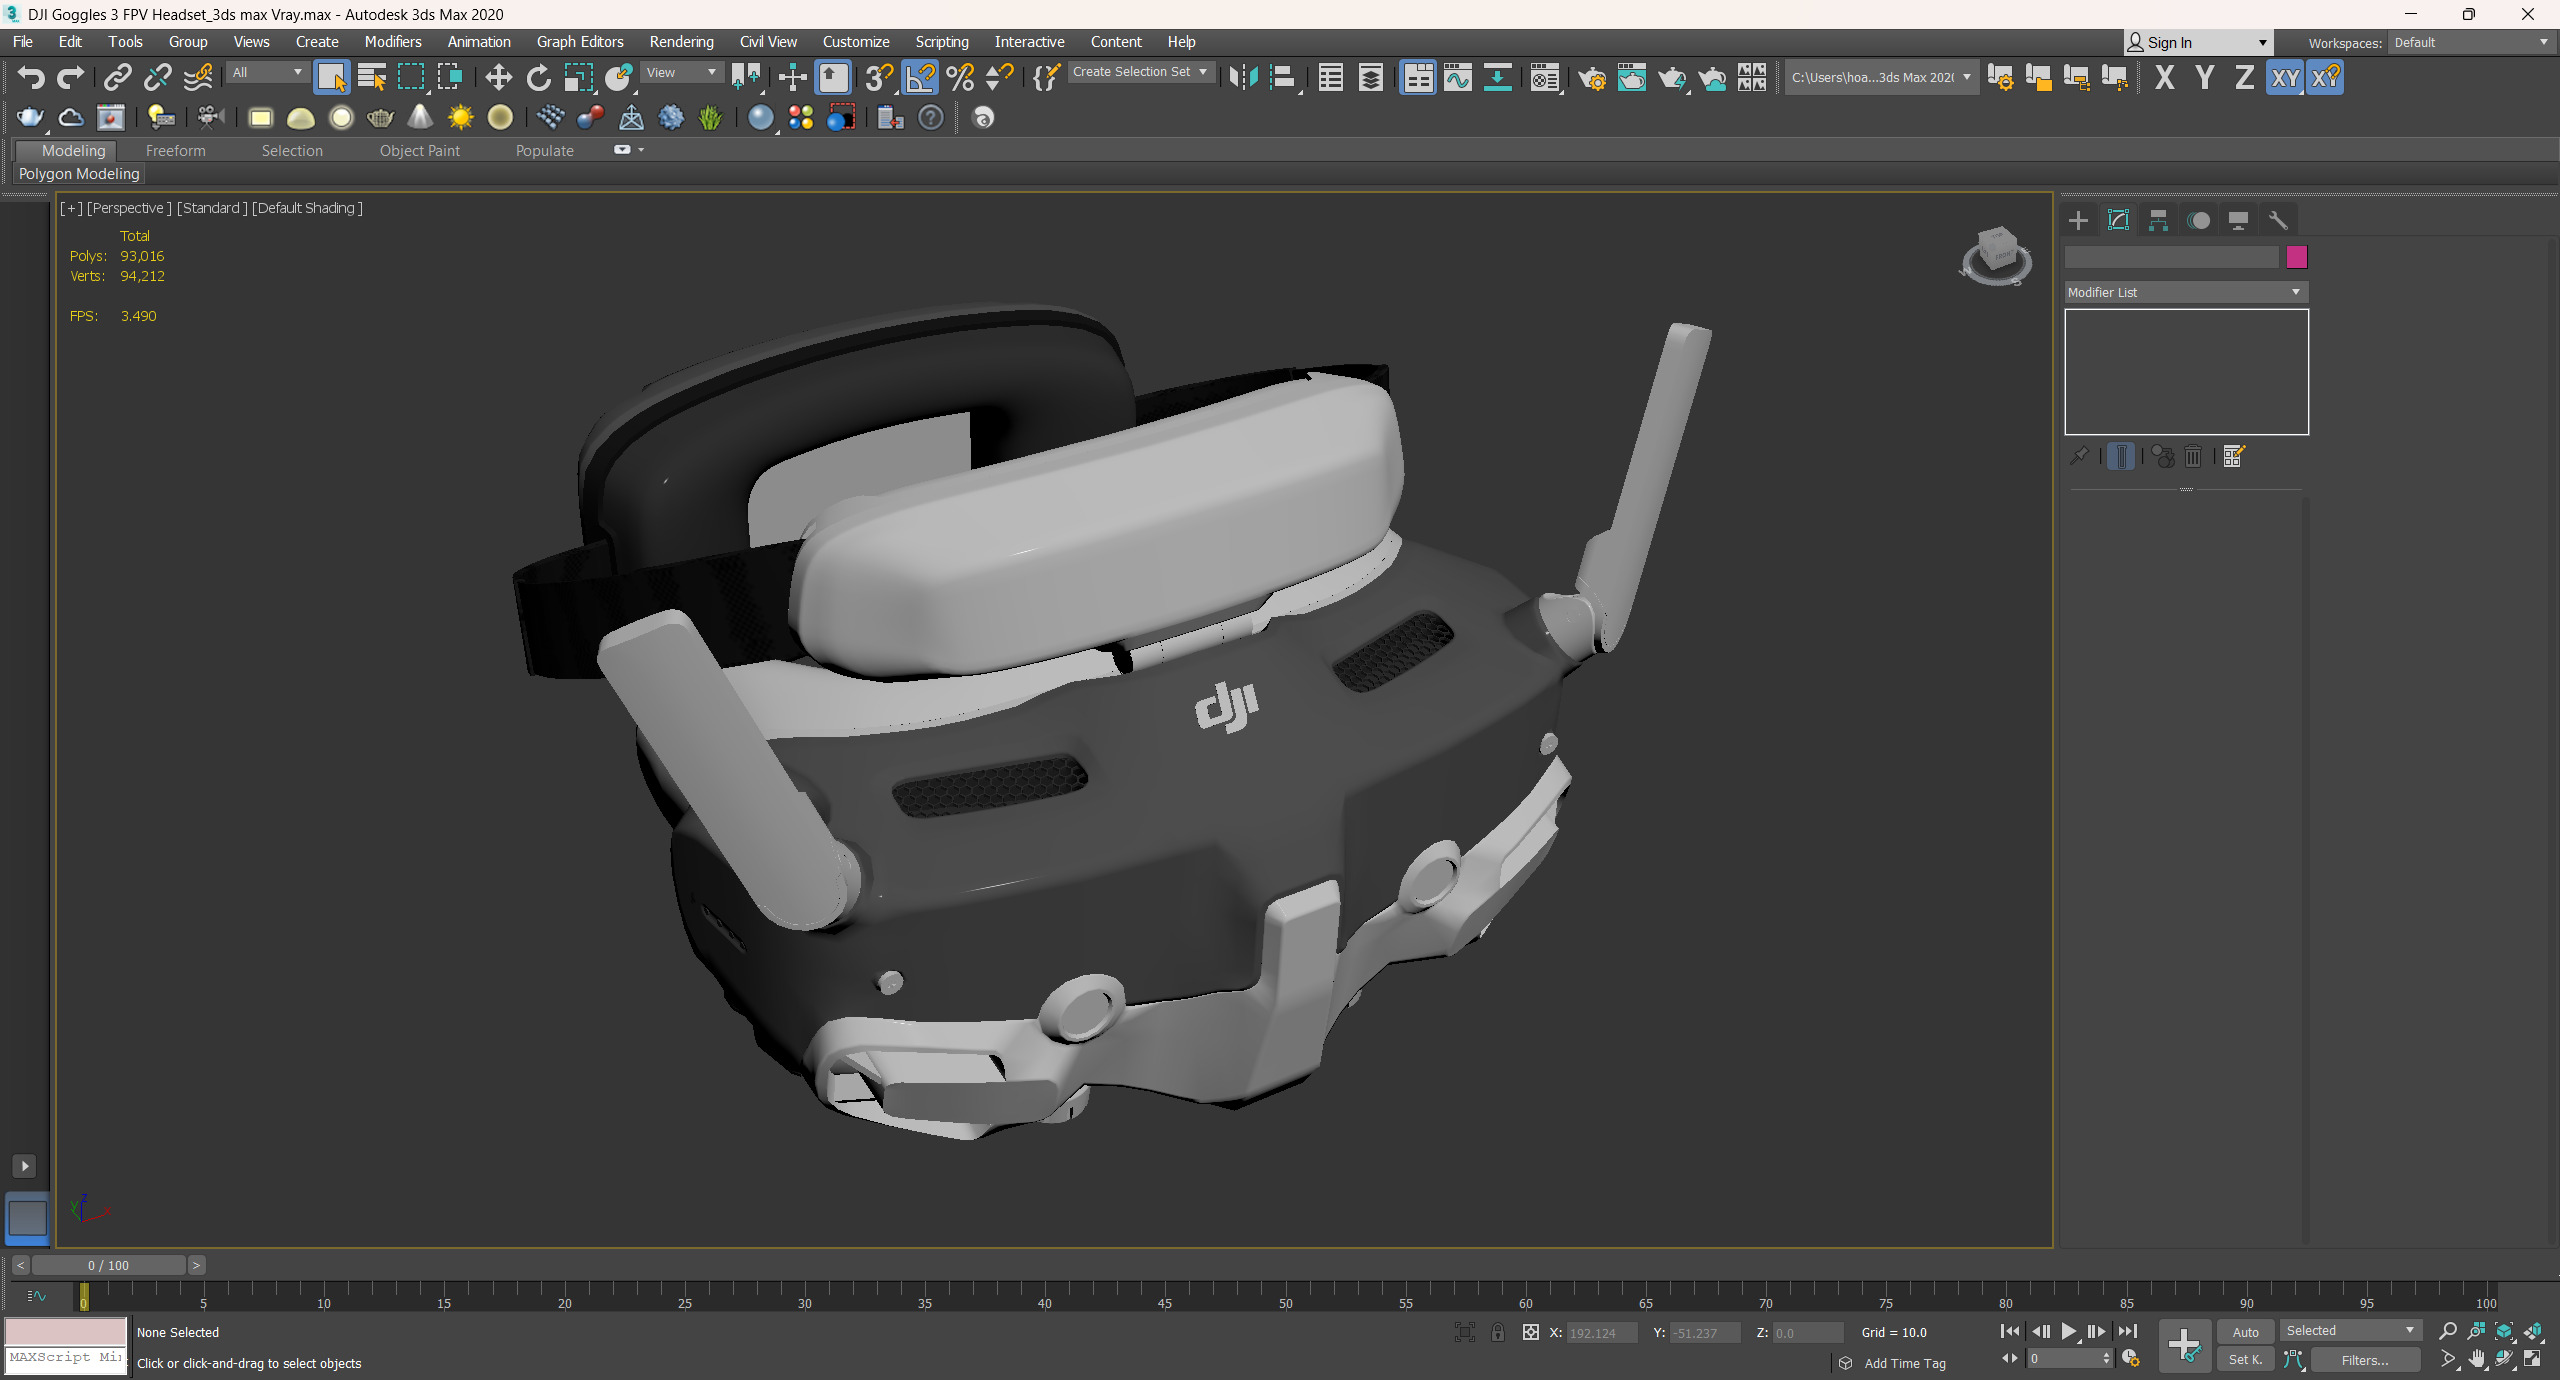Screen dimensions: 2560x1380
Task: Toggle Angle Snap
Action: [920, 77]
